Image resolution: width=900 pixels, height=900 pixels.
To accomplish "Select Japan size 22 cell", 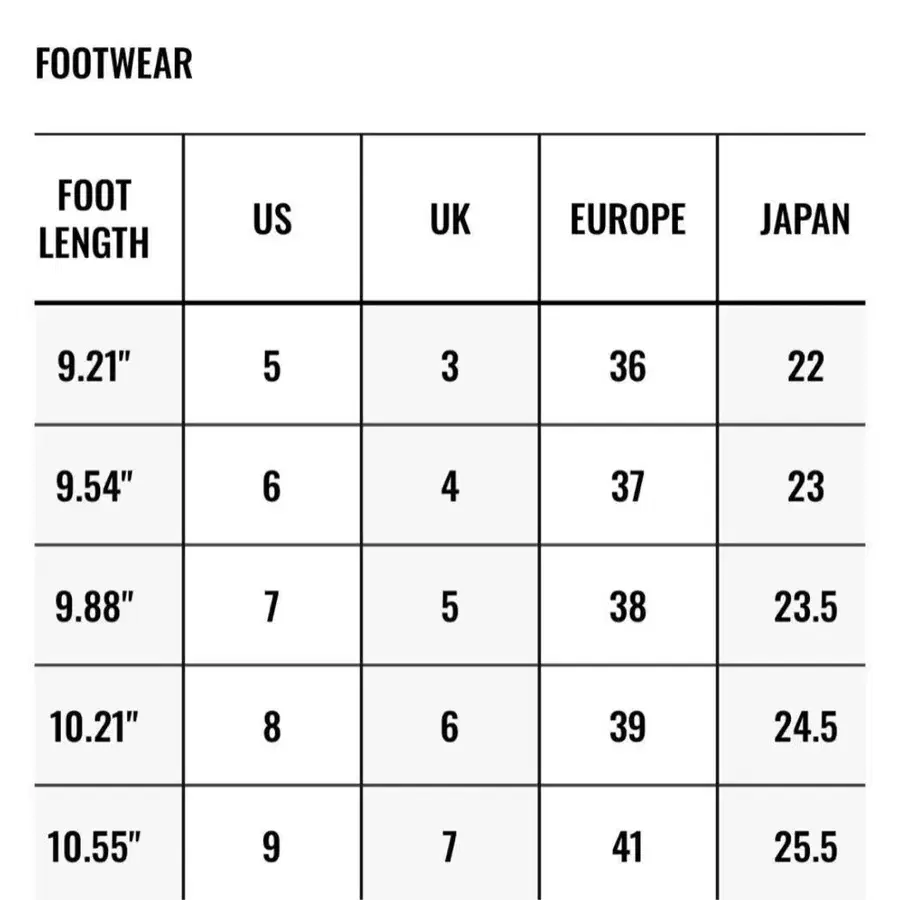I will 805,367.
